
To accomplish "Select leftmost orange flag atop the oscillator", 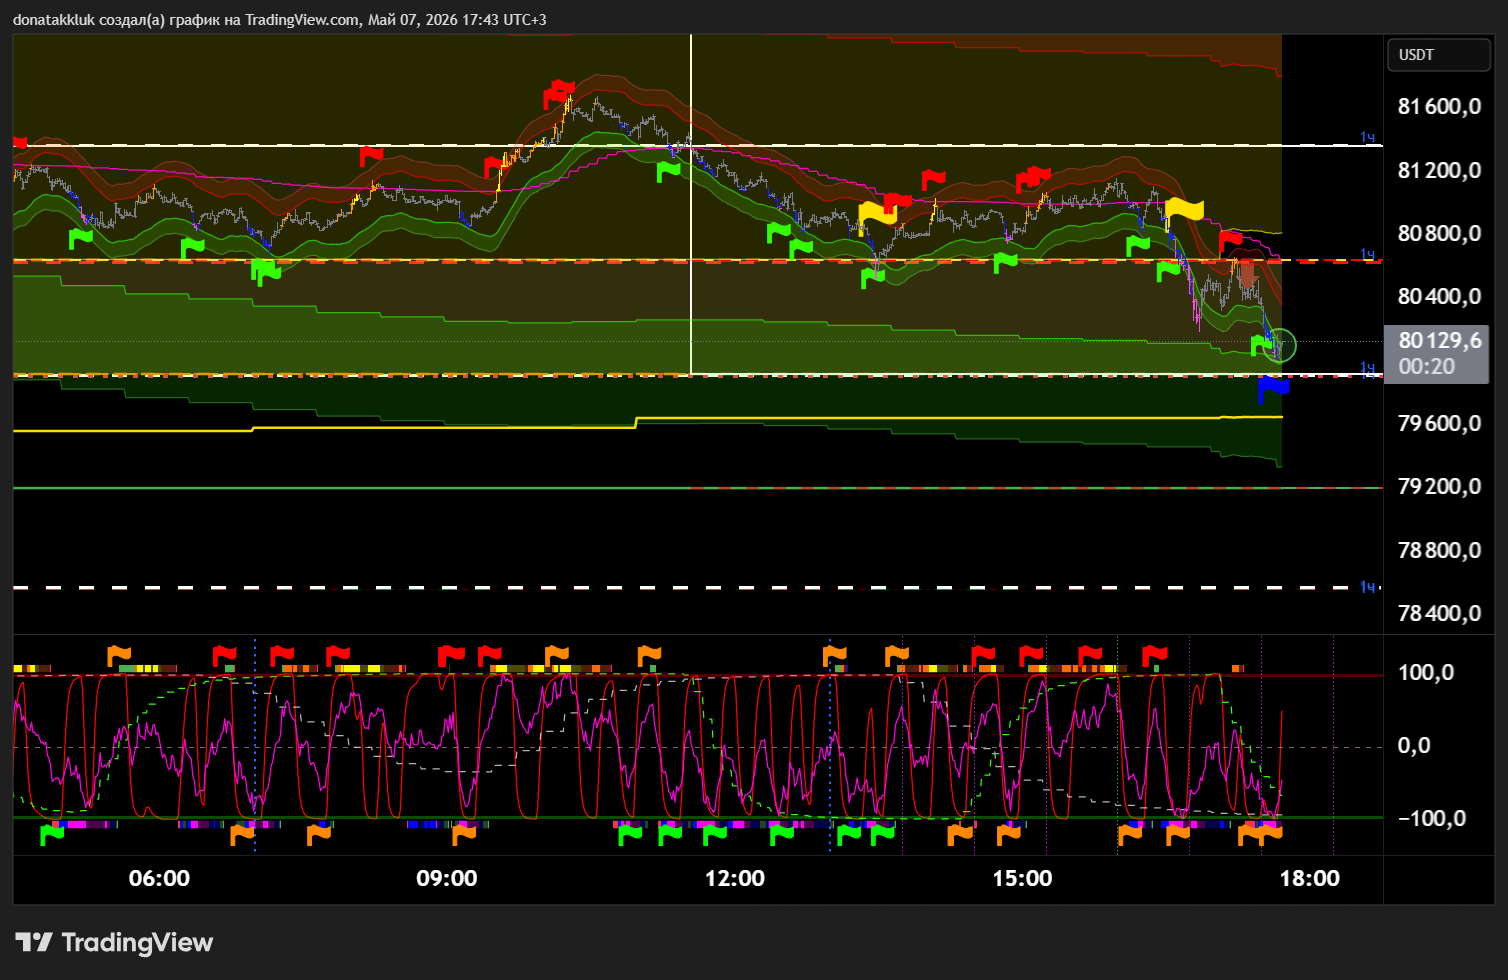I will pos(119,656).
